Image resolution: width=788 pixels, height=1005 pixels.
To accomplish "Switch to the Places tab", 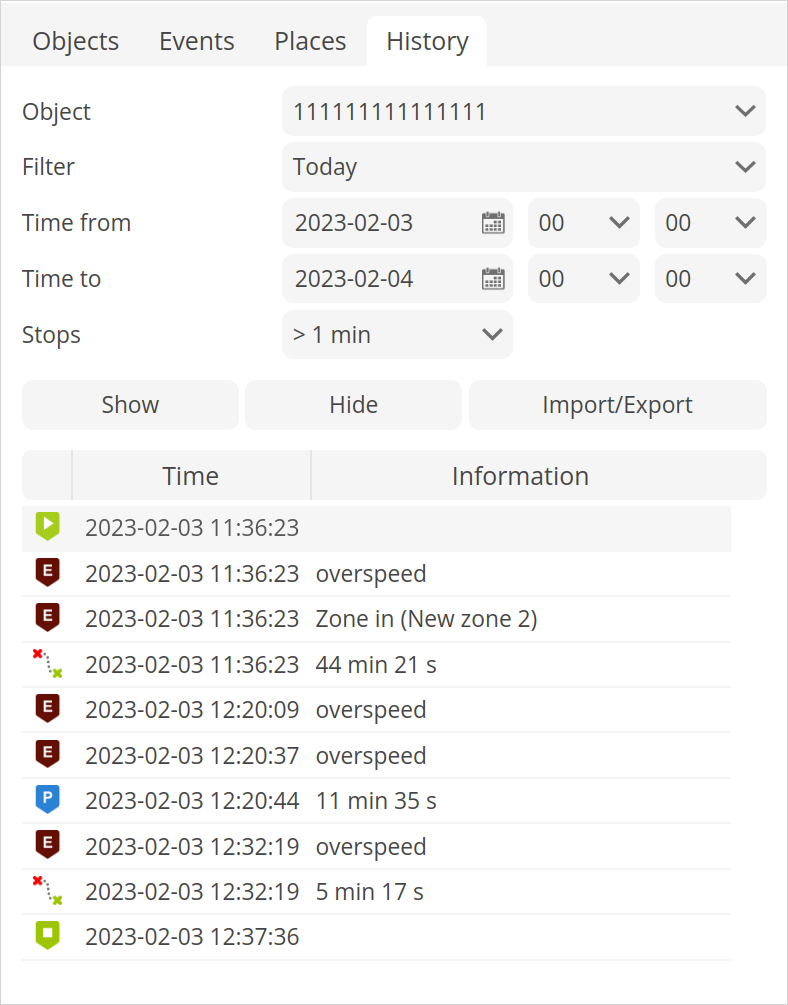I will (x=310, y=42).
